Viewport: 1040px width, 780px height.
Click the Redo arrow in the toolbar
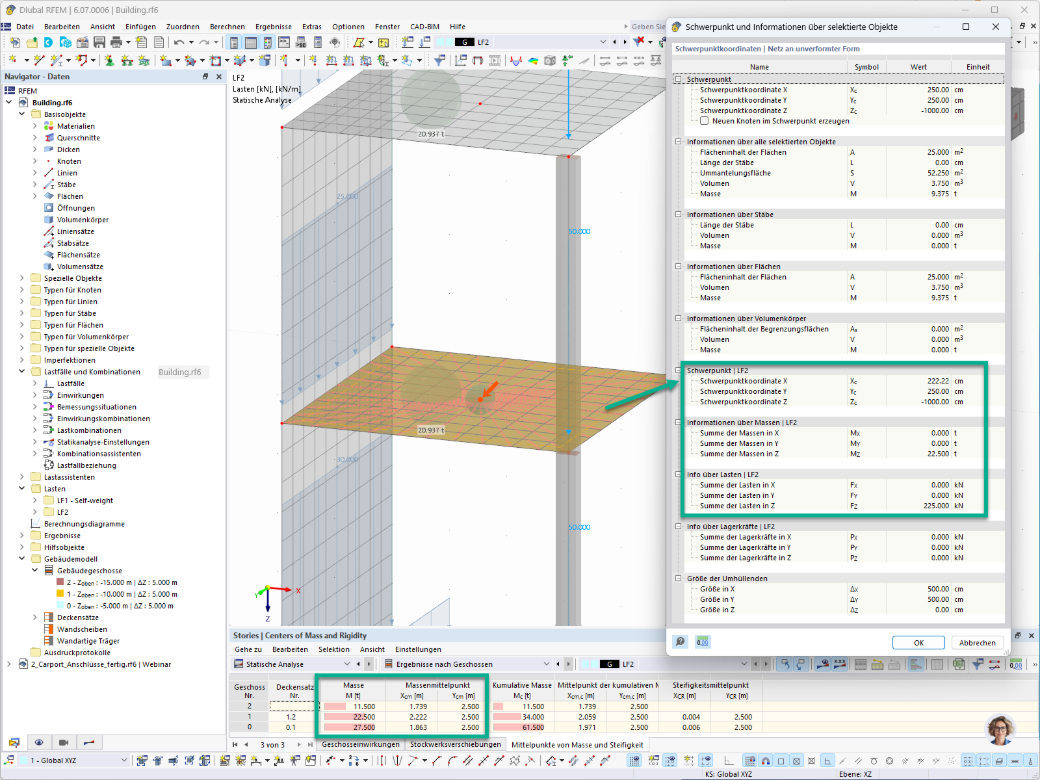pos(204,42)
